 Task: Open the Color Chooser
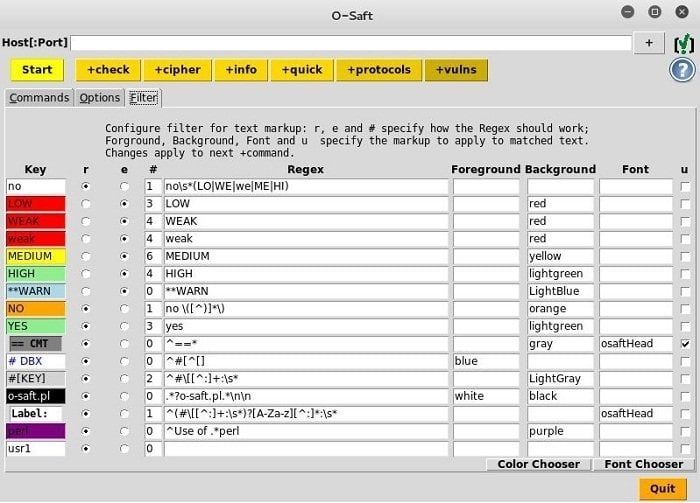pos(538,464)
